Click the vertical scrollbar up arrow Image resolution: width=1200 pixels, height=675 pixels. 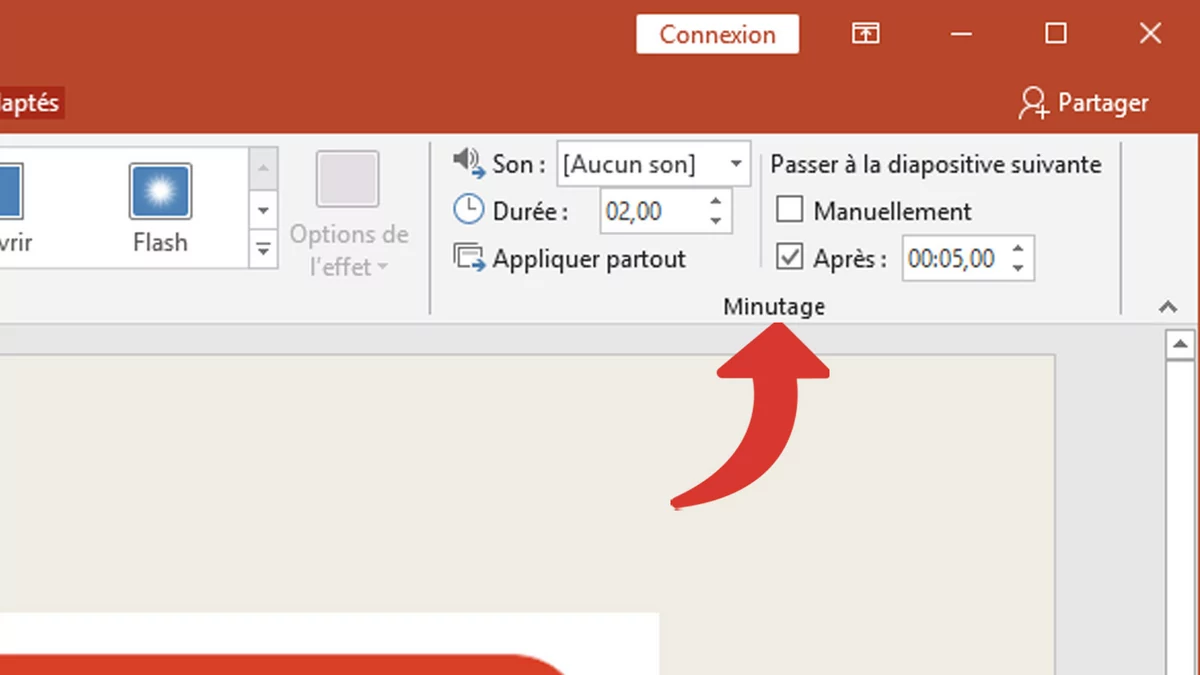coord(1180,345)
